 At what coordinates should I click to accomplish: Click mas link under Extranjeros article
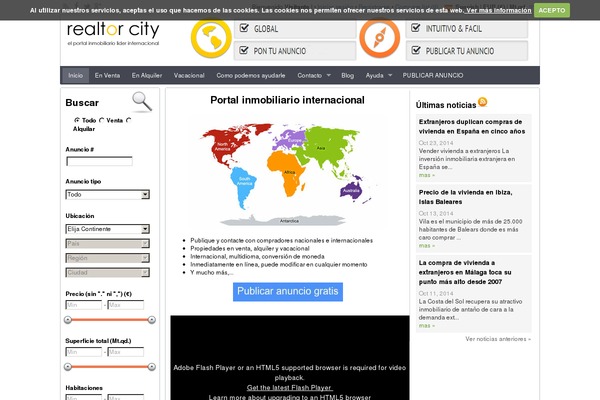427,175
